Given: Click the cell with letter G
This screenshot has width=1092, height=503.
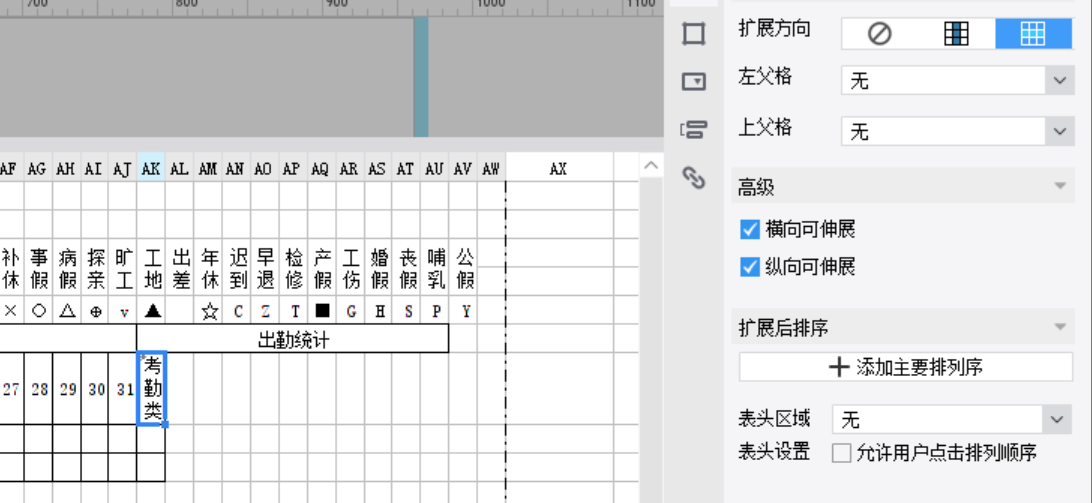Looking at the screenshot, I should 350,312.
